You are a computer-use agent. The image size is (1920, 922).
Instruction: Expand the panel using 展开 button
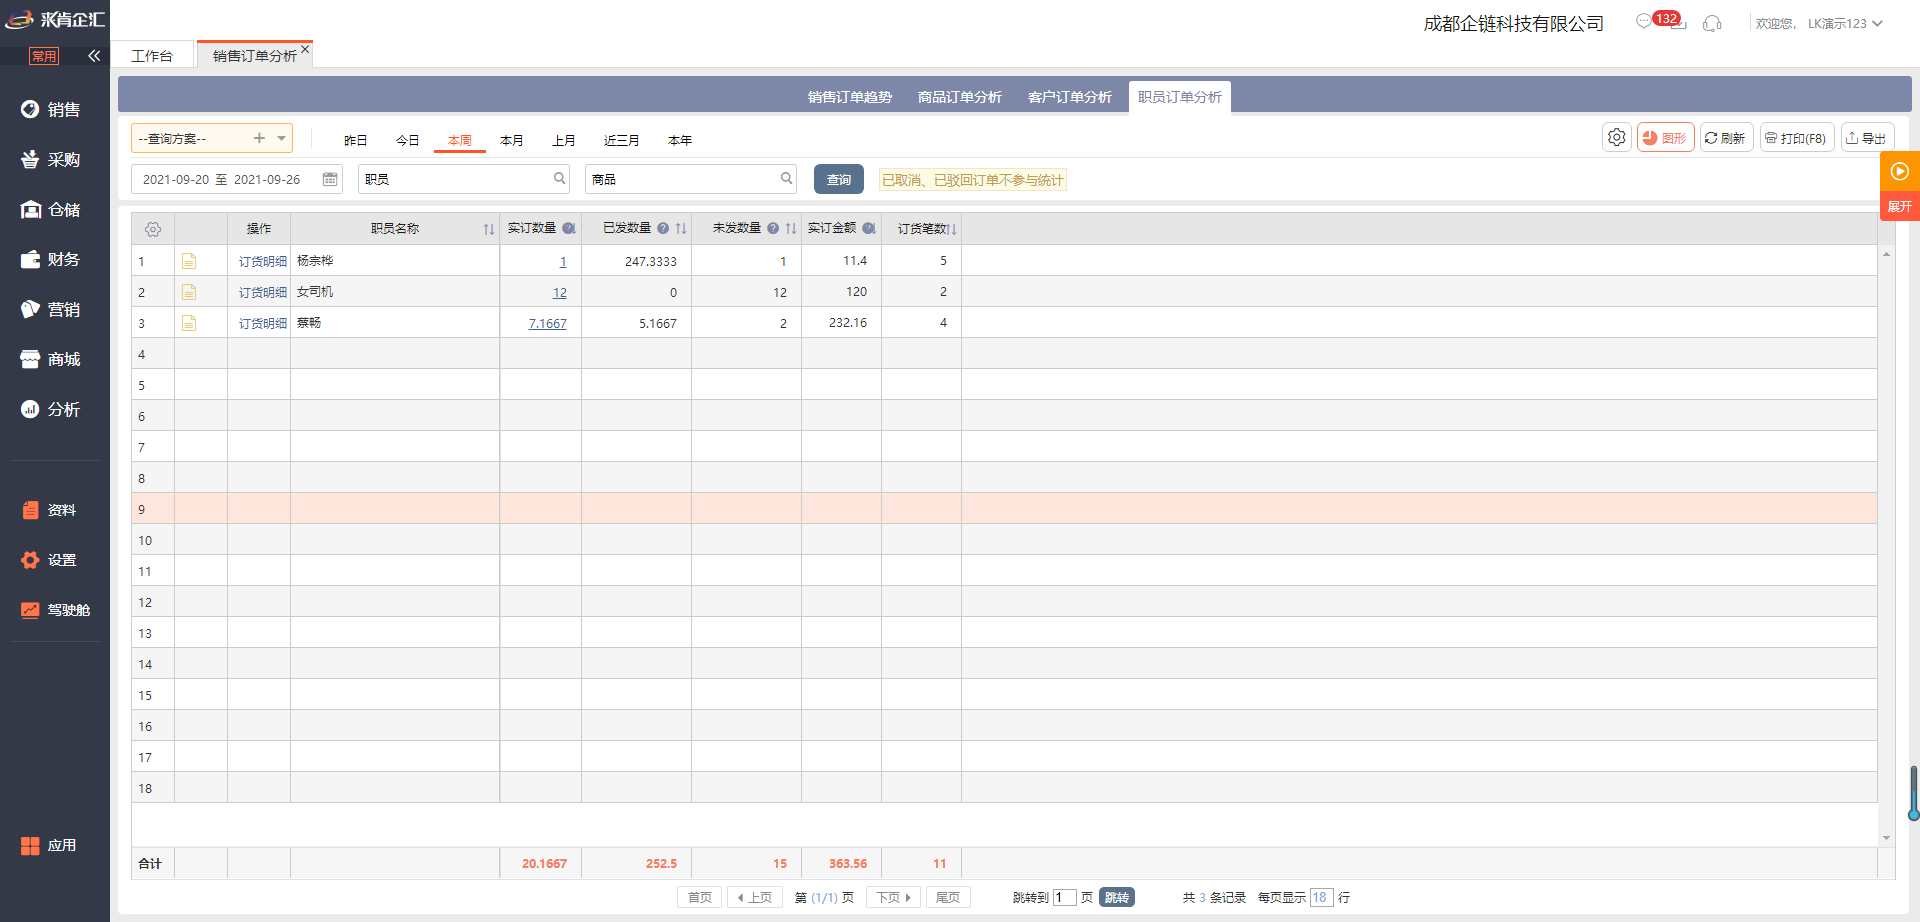pyautogui.click(x=1899, y=207)
